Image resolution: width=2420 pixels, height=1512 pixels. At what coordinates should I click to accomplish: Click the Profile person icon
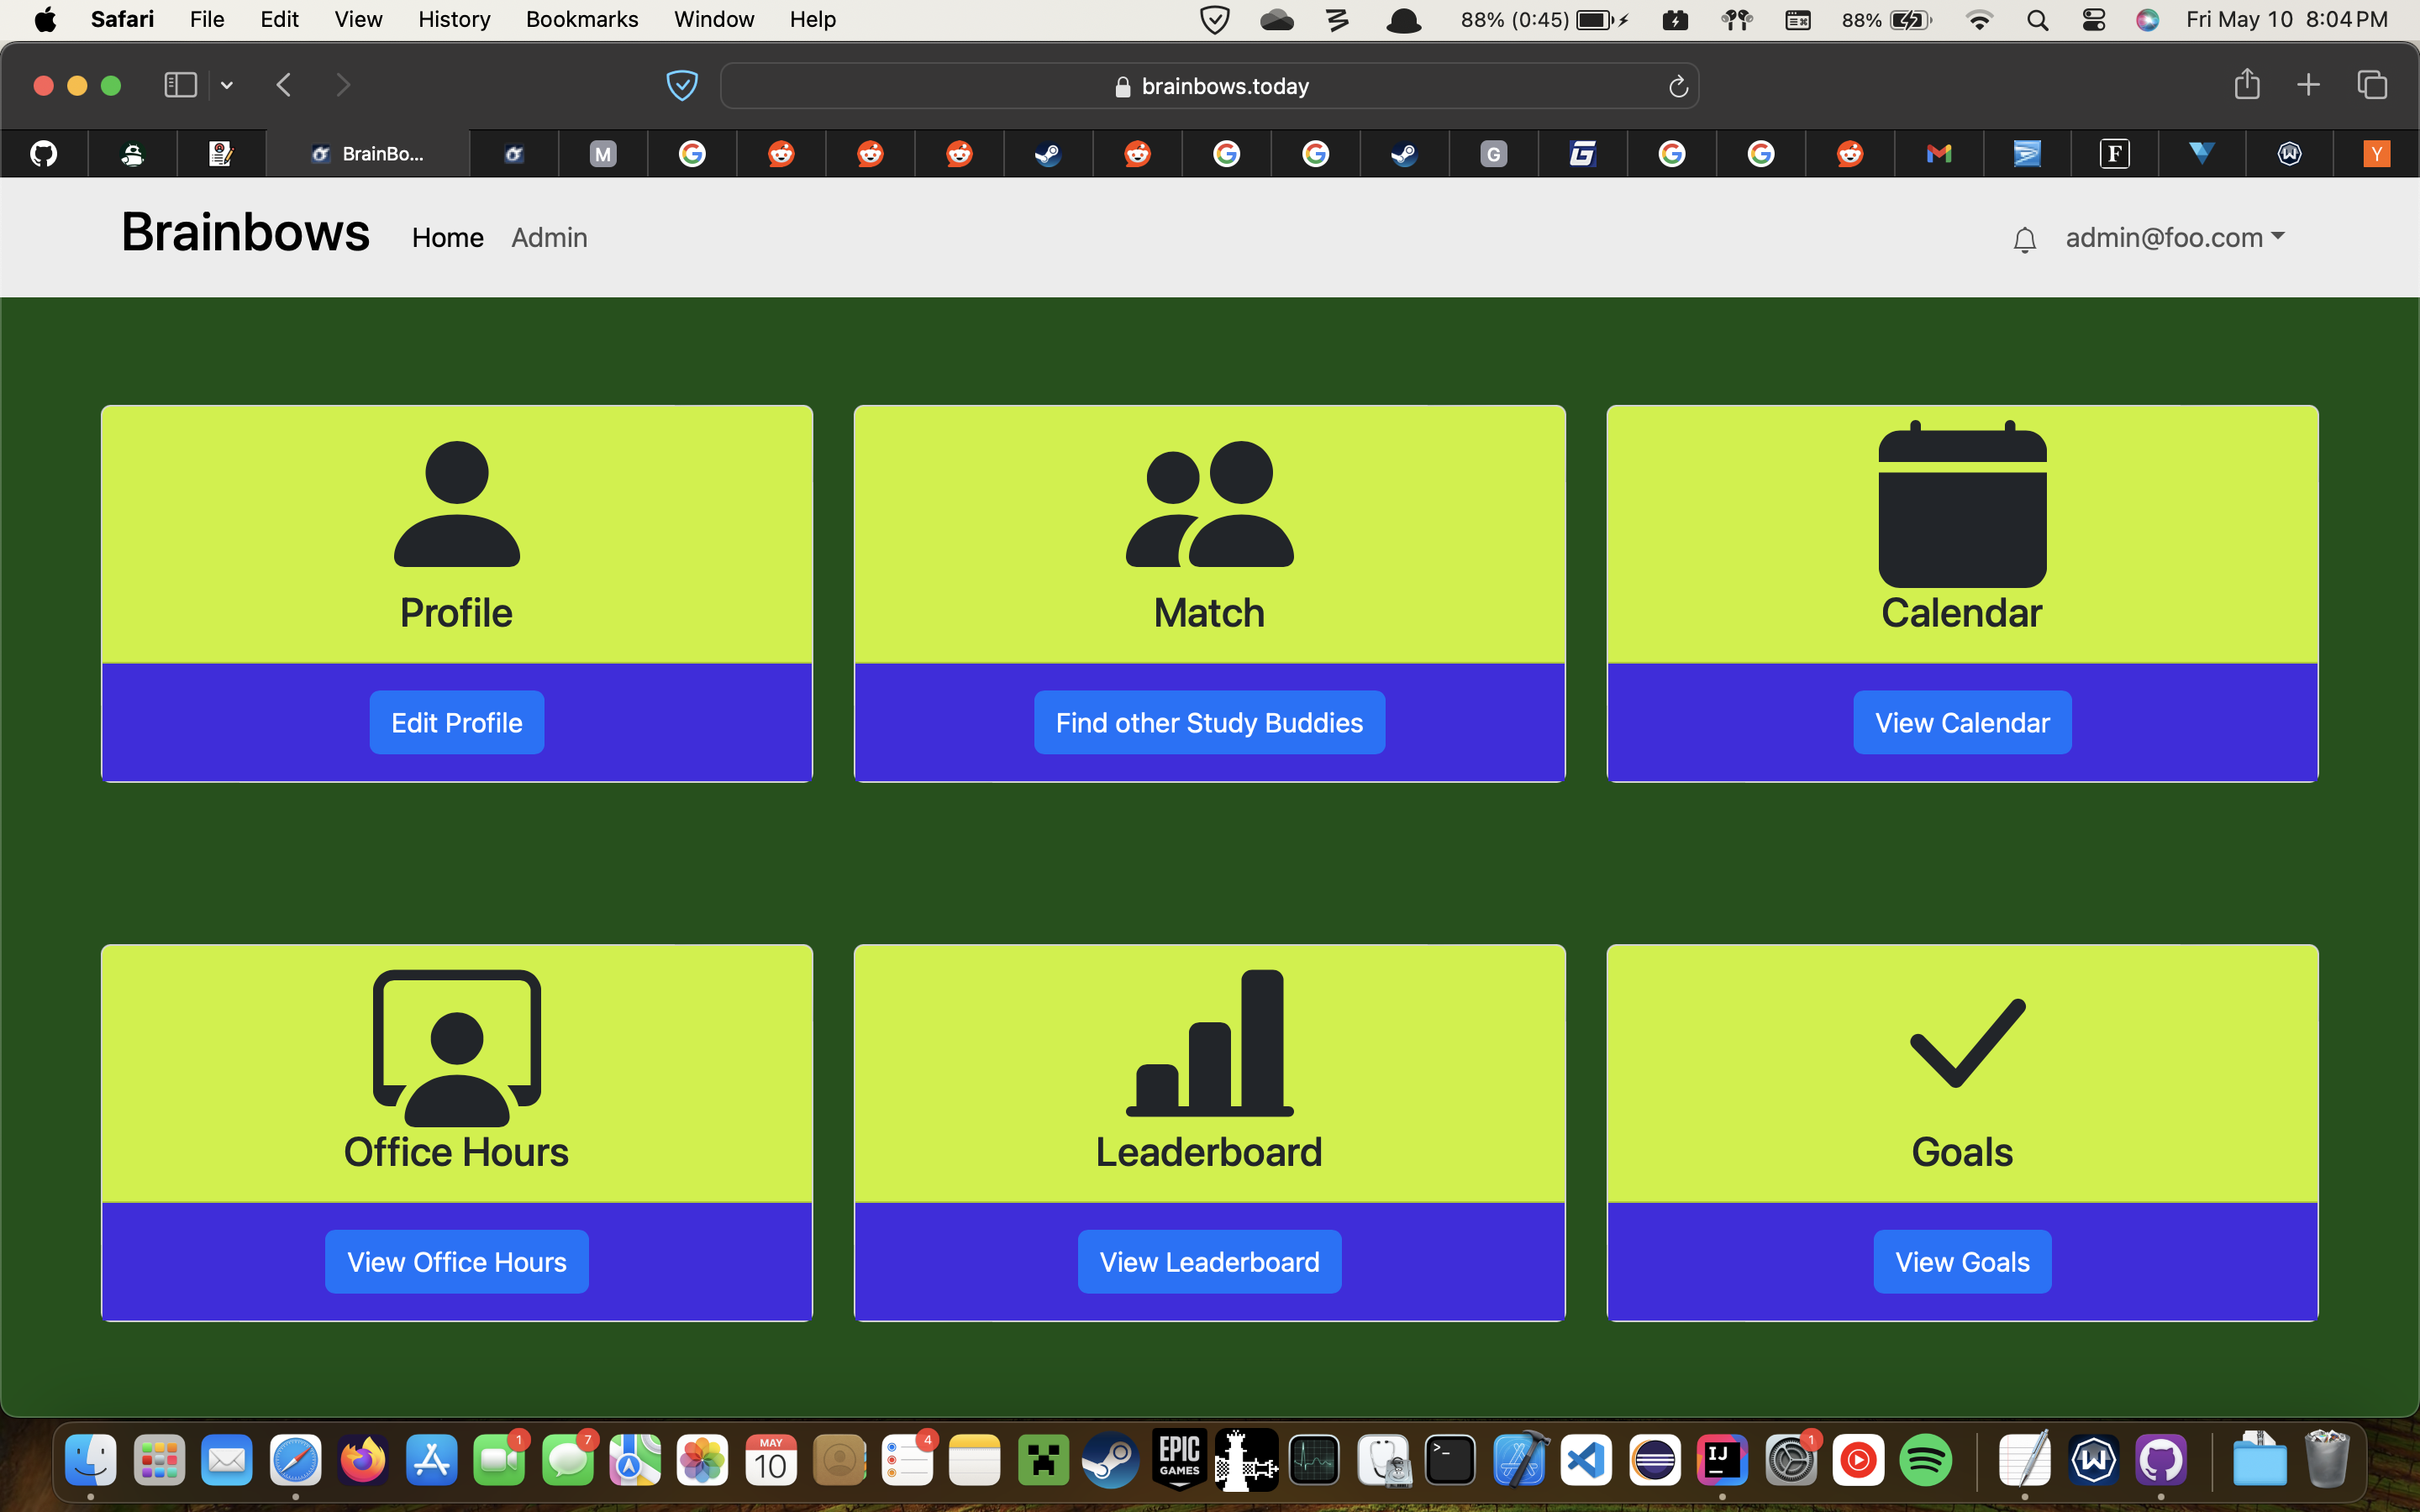pyautogui.click(x=457, y=504)
